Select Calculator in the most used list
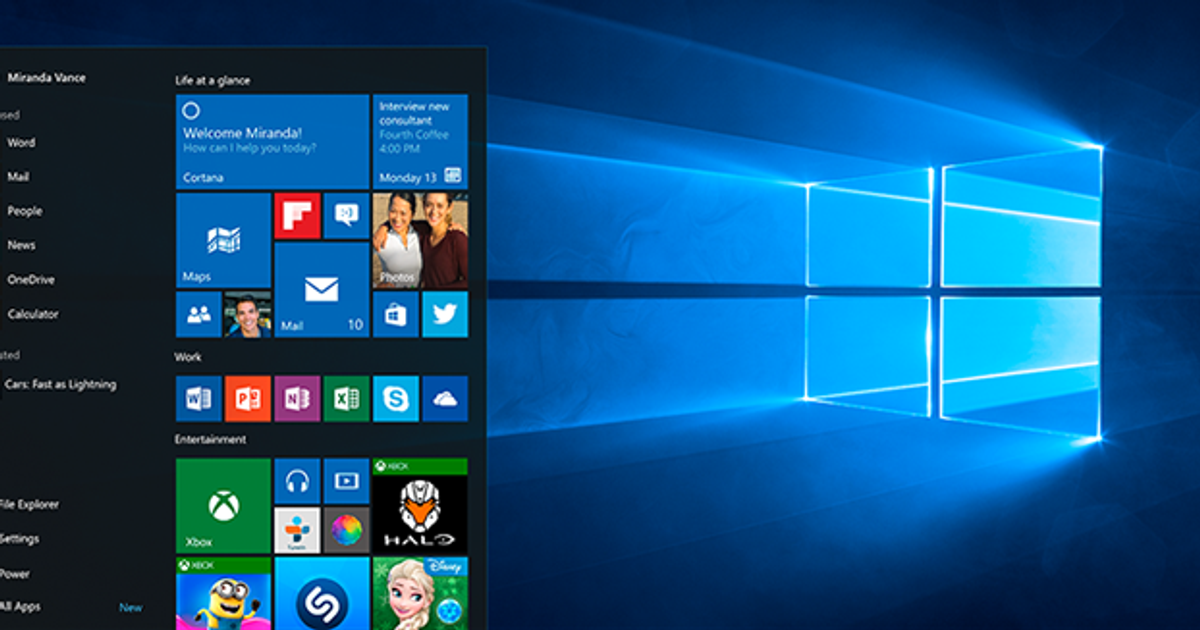The image size is (1200, 630). (33, 314)
